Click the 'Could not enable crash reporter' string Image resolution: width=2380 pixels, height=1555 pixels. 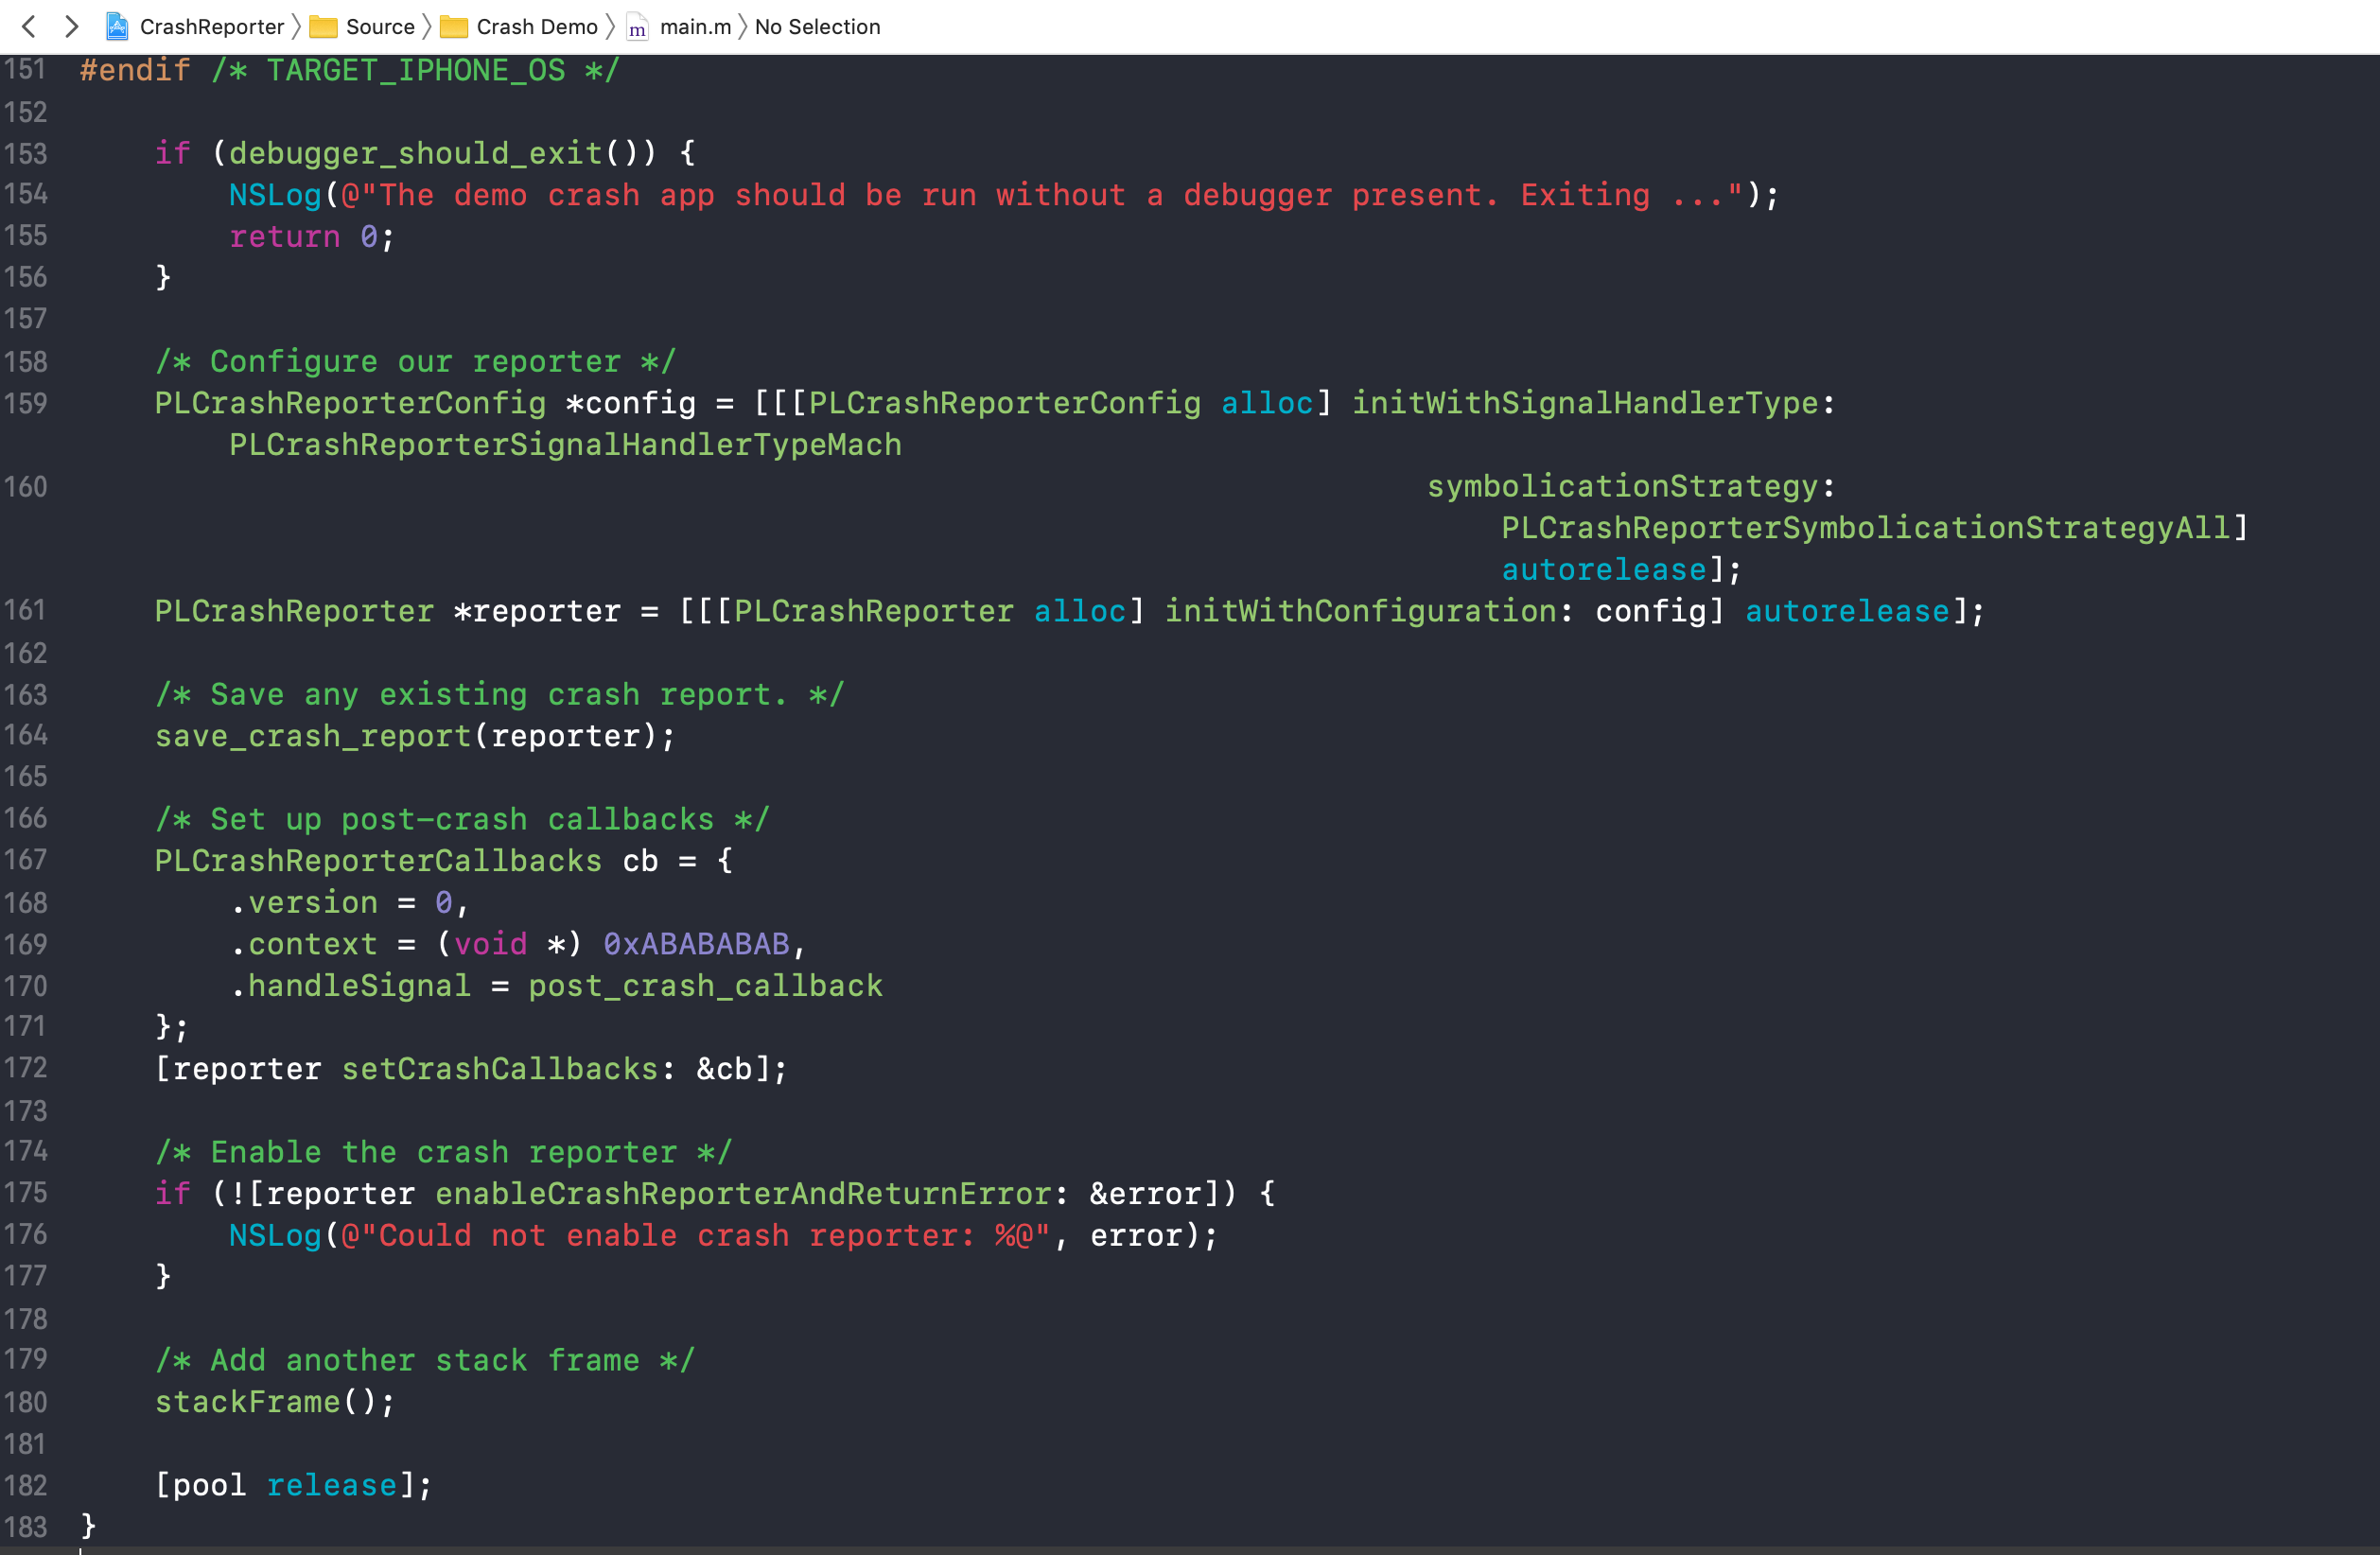pos(696,1235)
